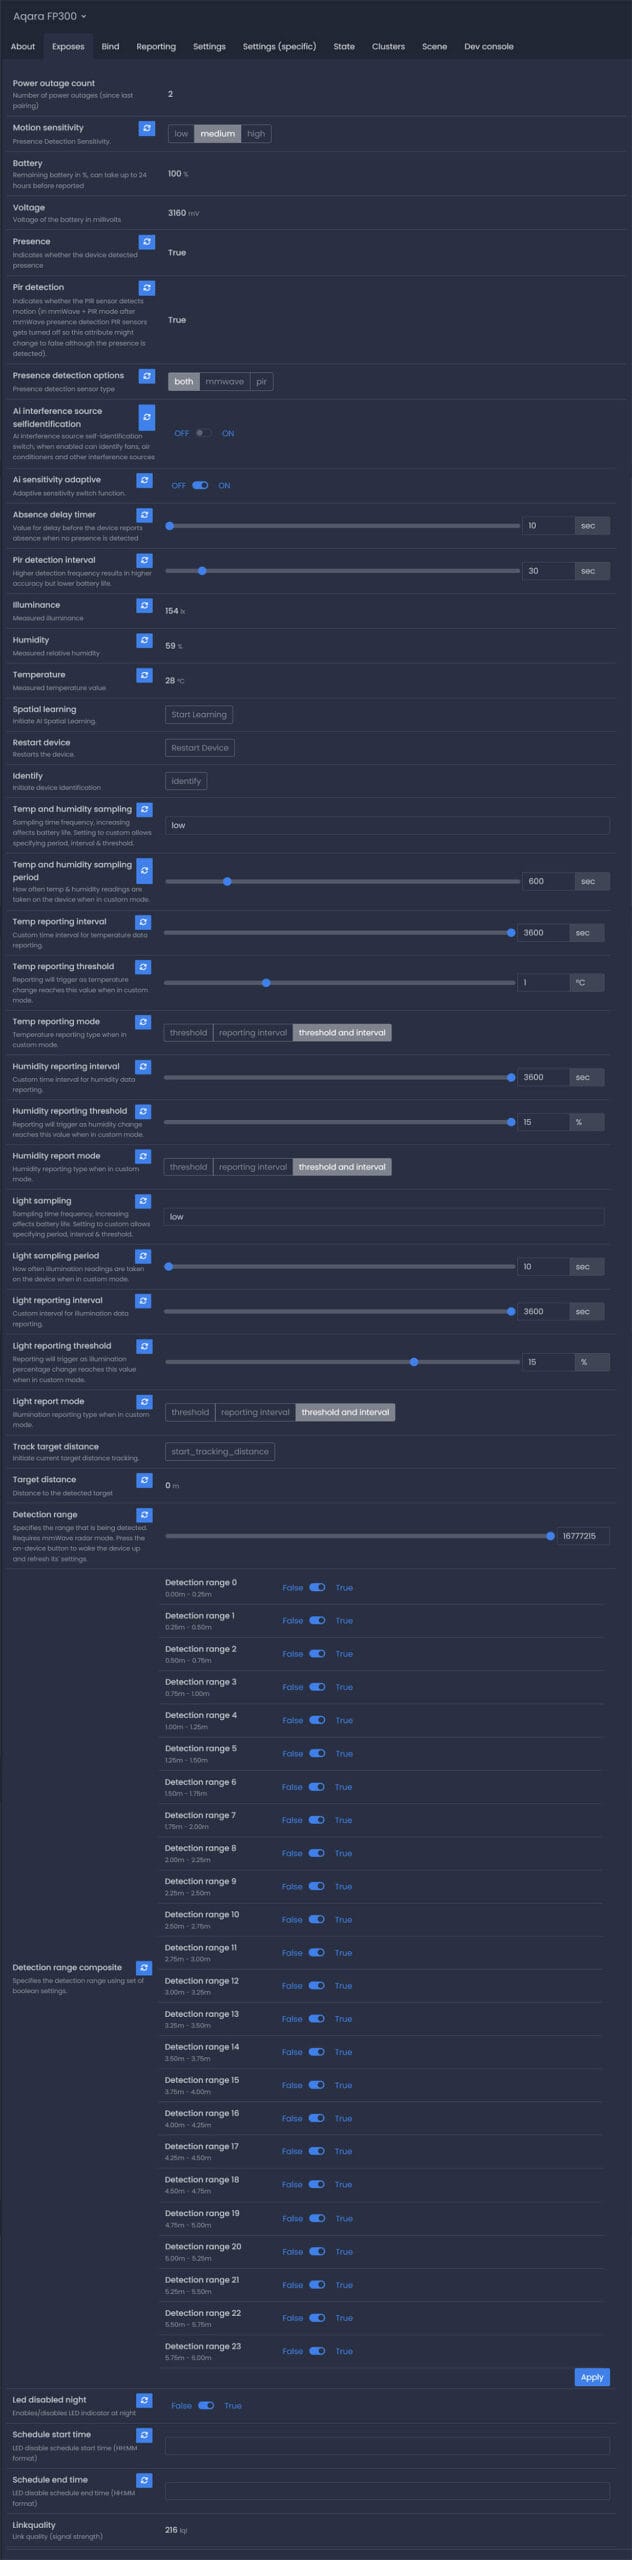
Task: Refresh the Motion sensitivity value
Action: [x=146, y=129]
